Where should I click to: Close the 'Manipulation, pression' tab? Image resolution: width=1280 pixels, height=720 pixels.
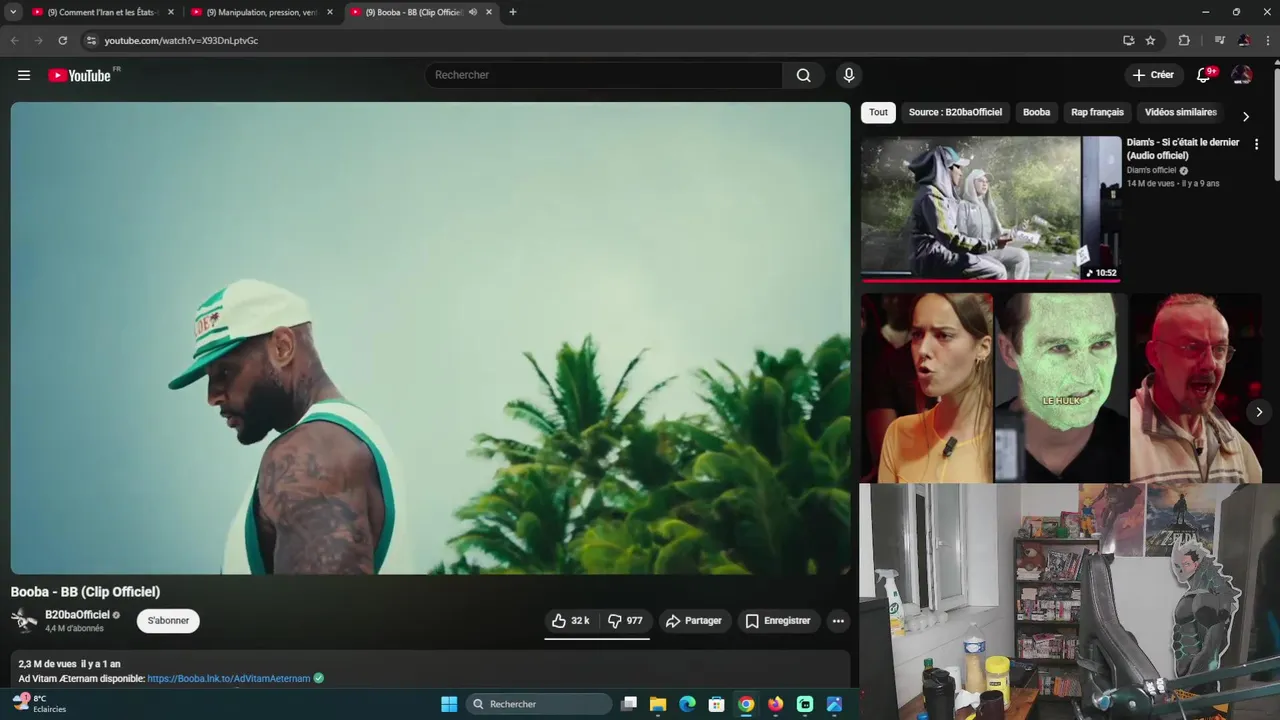[330, 12]
